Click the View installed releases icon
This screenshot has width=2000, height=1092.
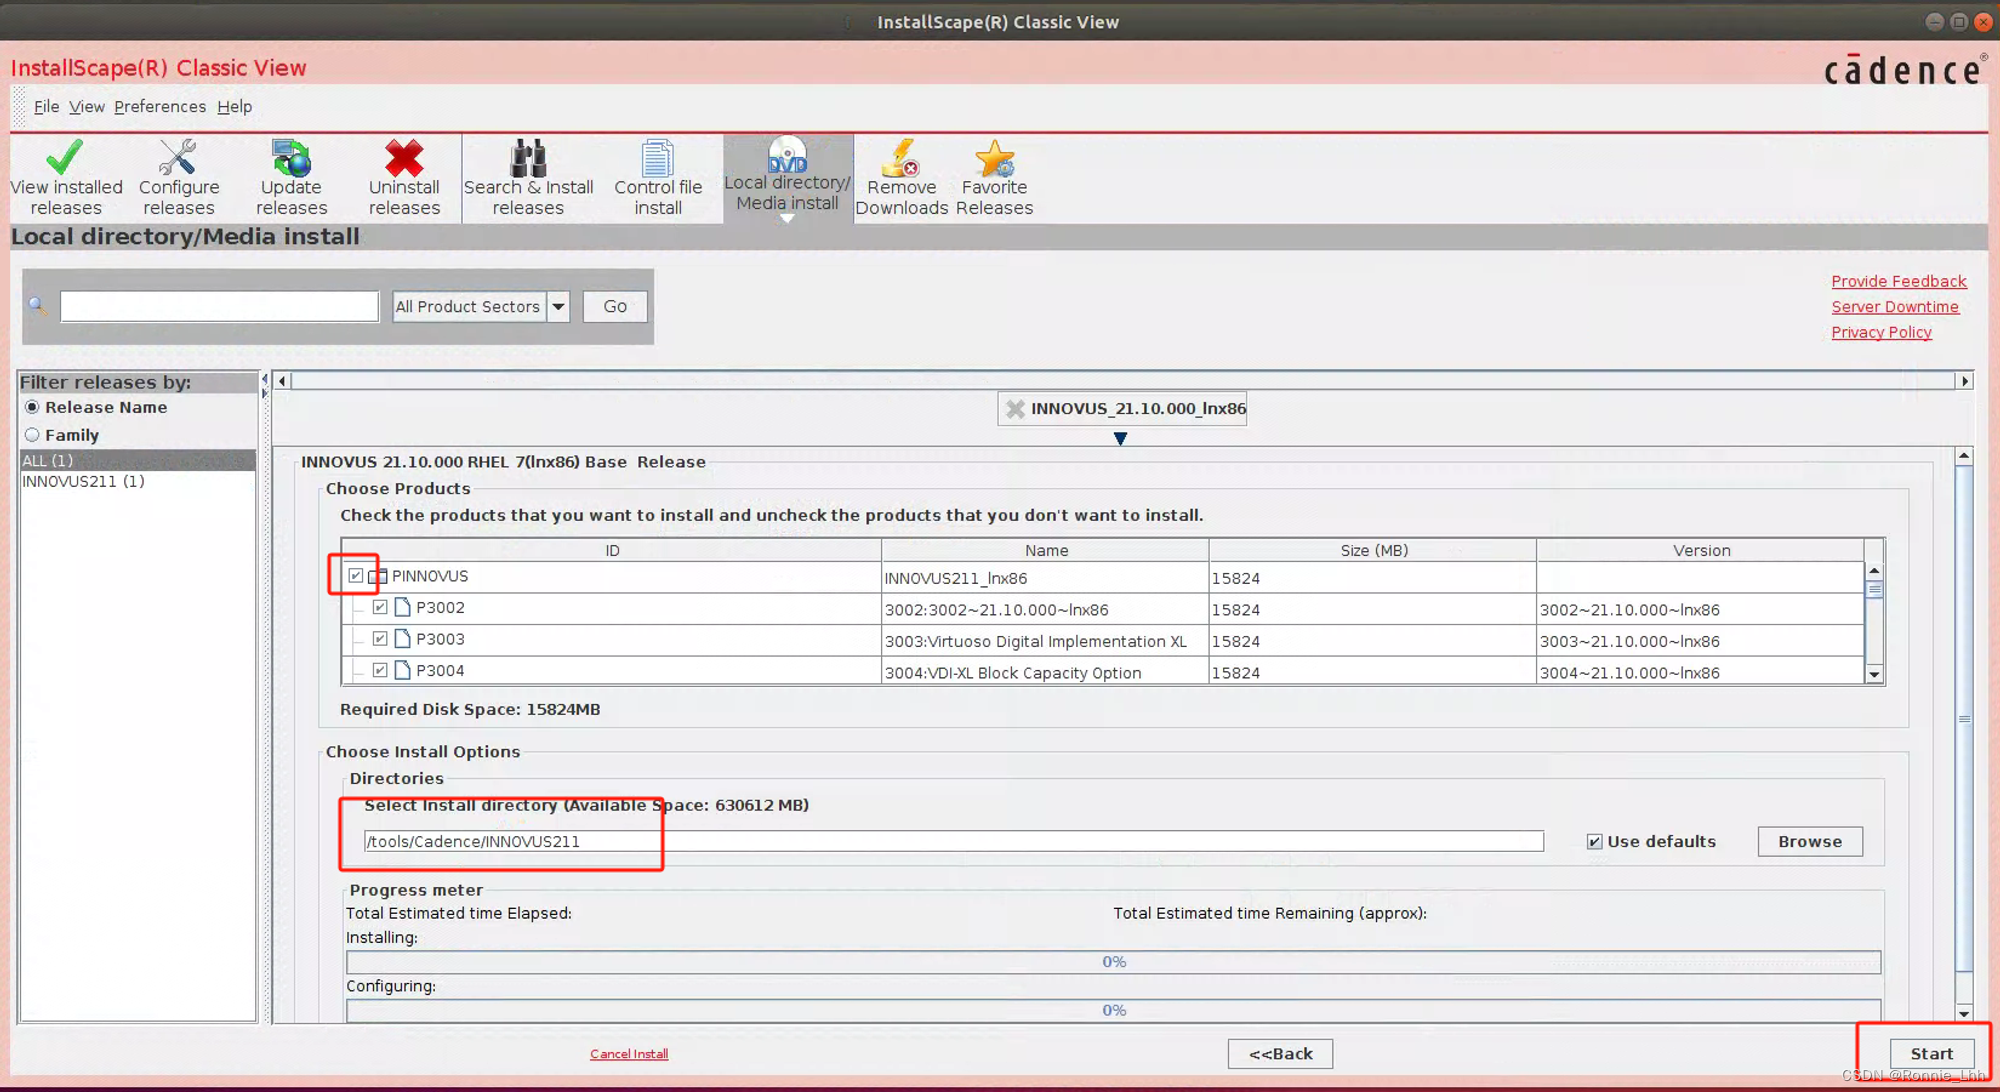65,175
